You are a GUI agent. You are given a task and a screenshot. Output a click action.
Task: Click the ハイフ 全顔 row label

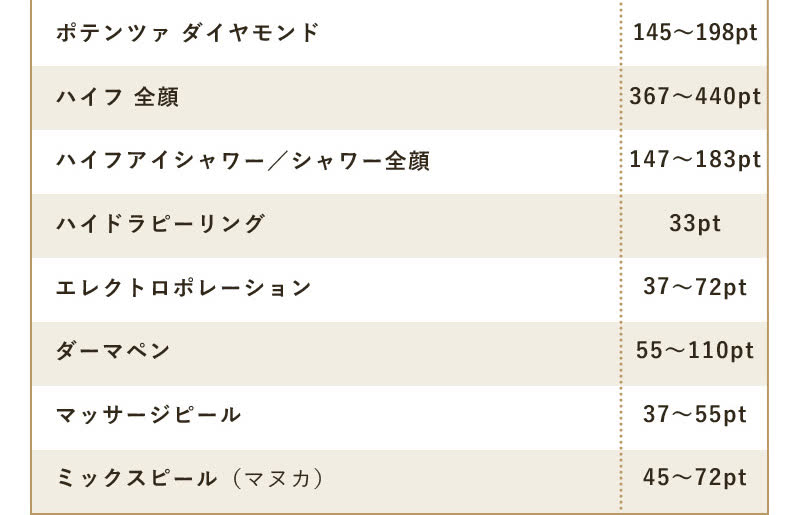pos(118,97)
